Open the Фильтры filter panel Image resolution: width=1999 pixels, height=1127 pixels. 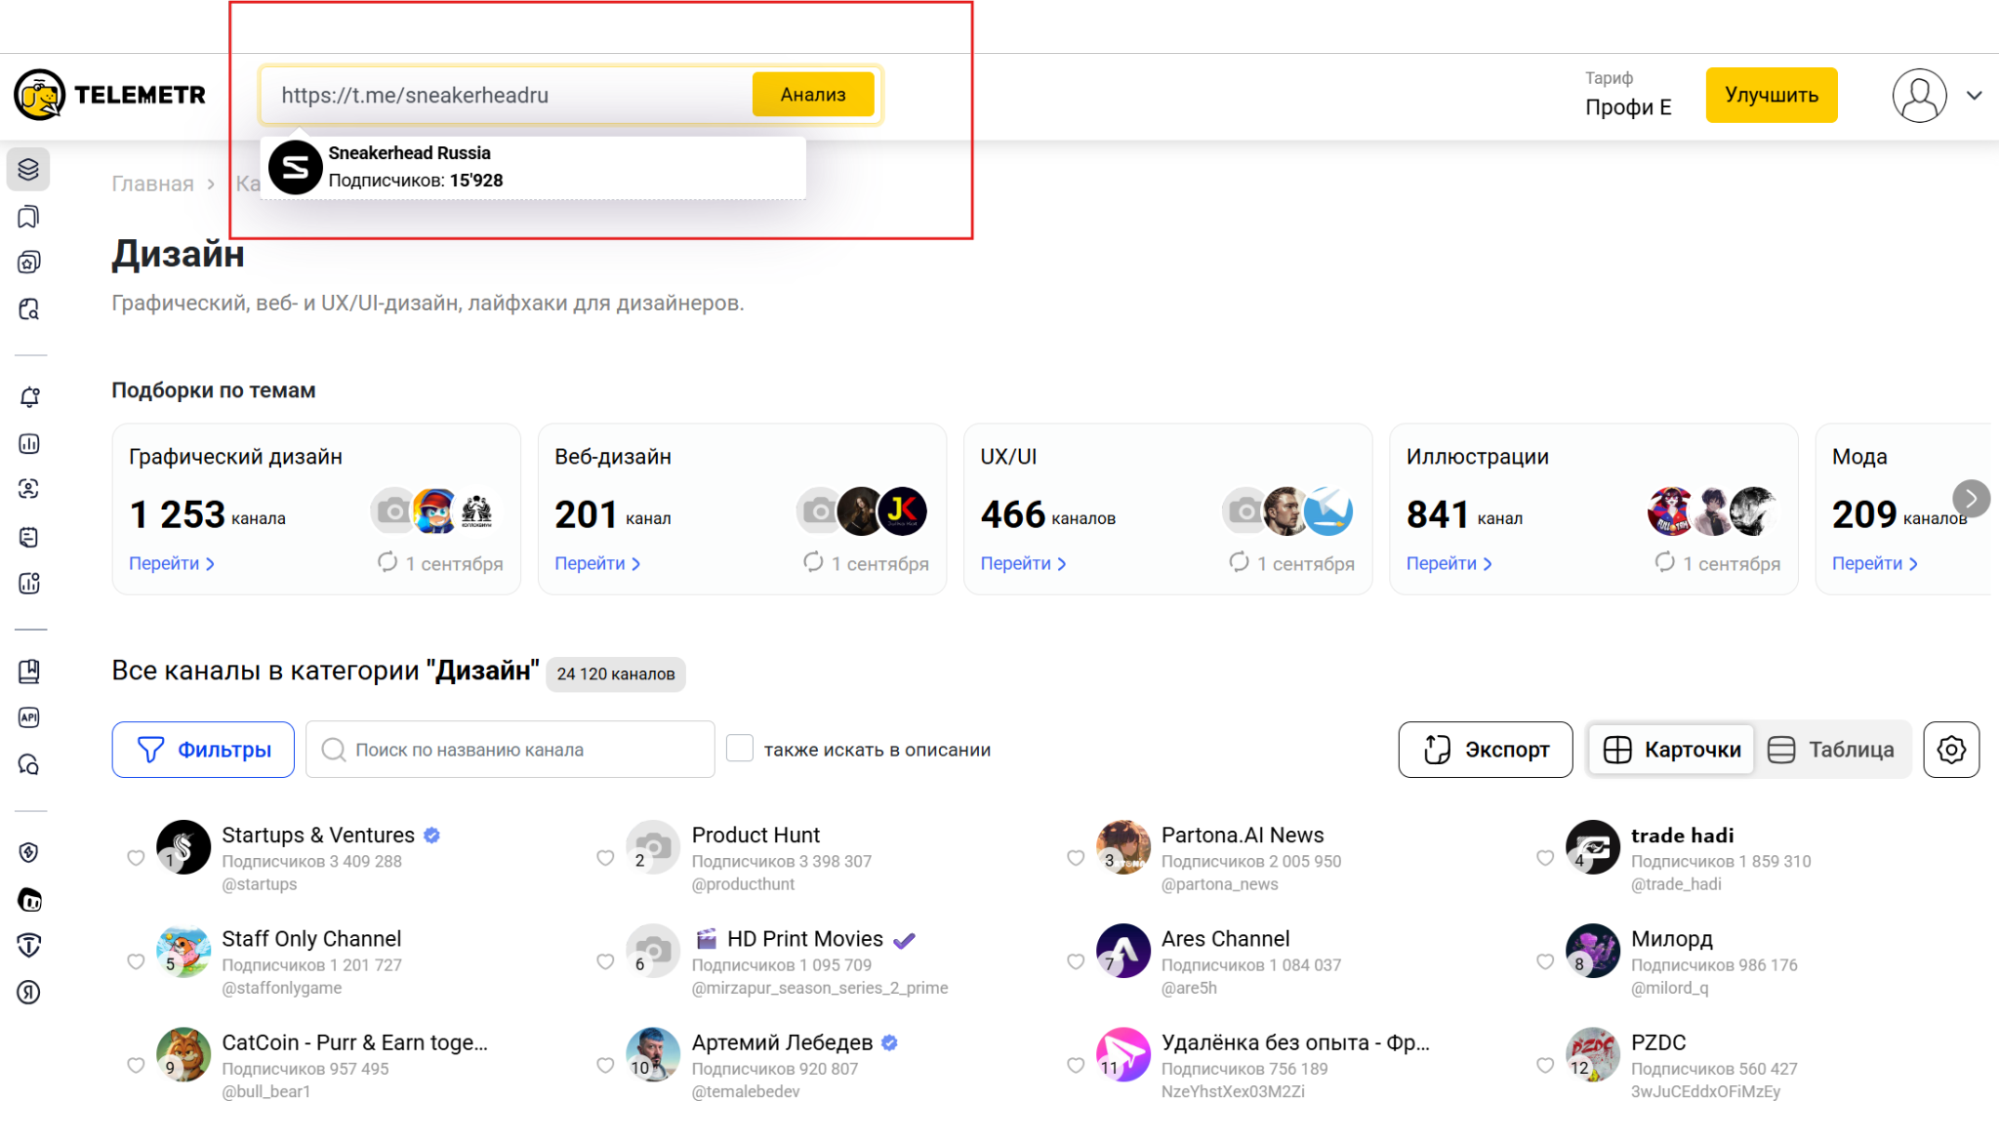203,749
